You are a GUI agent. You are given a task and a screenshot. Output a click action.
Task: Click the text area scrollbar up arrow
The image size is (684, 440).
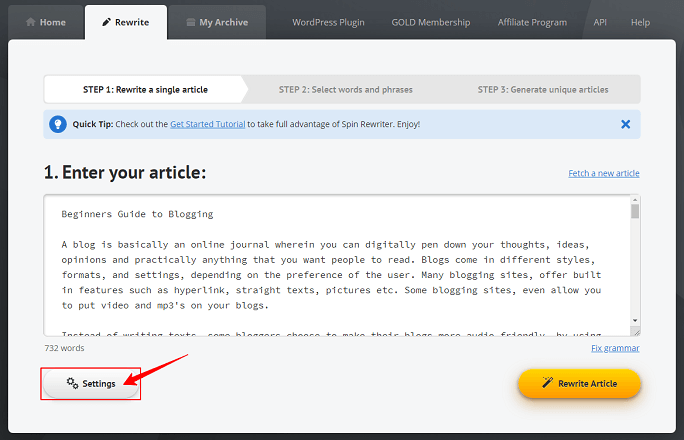click(x=635, y=200)
